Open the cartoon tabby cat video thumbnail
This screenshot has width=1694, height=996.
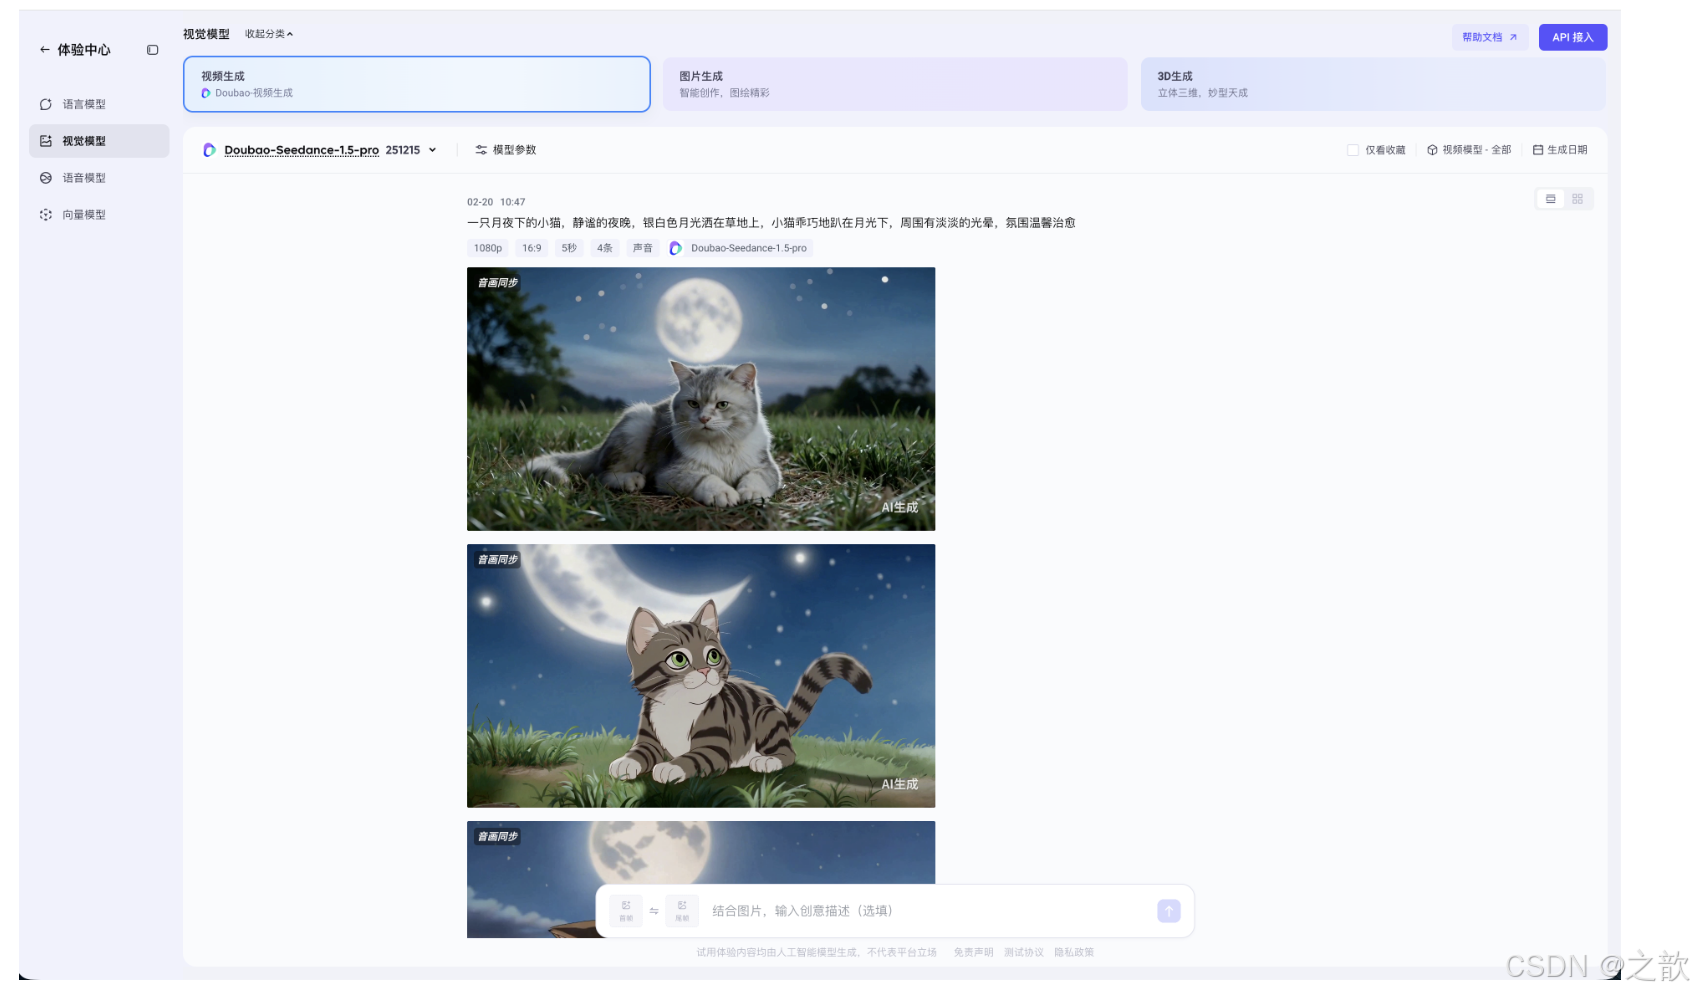tap(701, 676)
